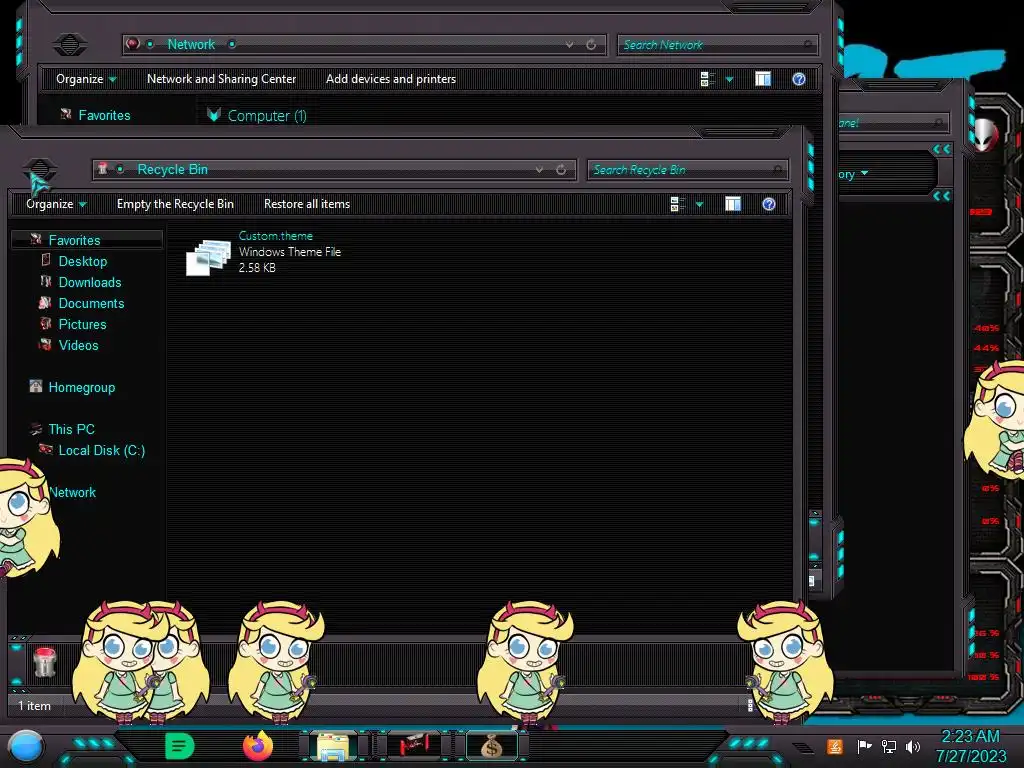The width and height of the screenshot is (1024, 768).
Task: Show the clock and date 2:23 AM
Action: [x=970, y=746]
